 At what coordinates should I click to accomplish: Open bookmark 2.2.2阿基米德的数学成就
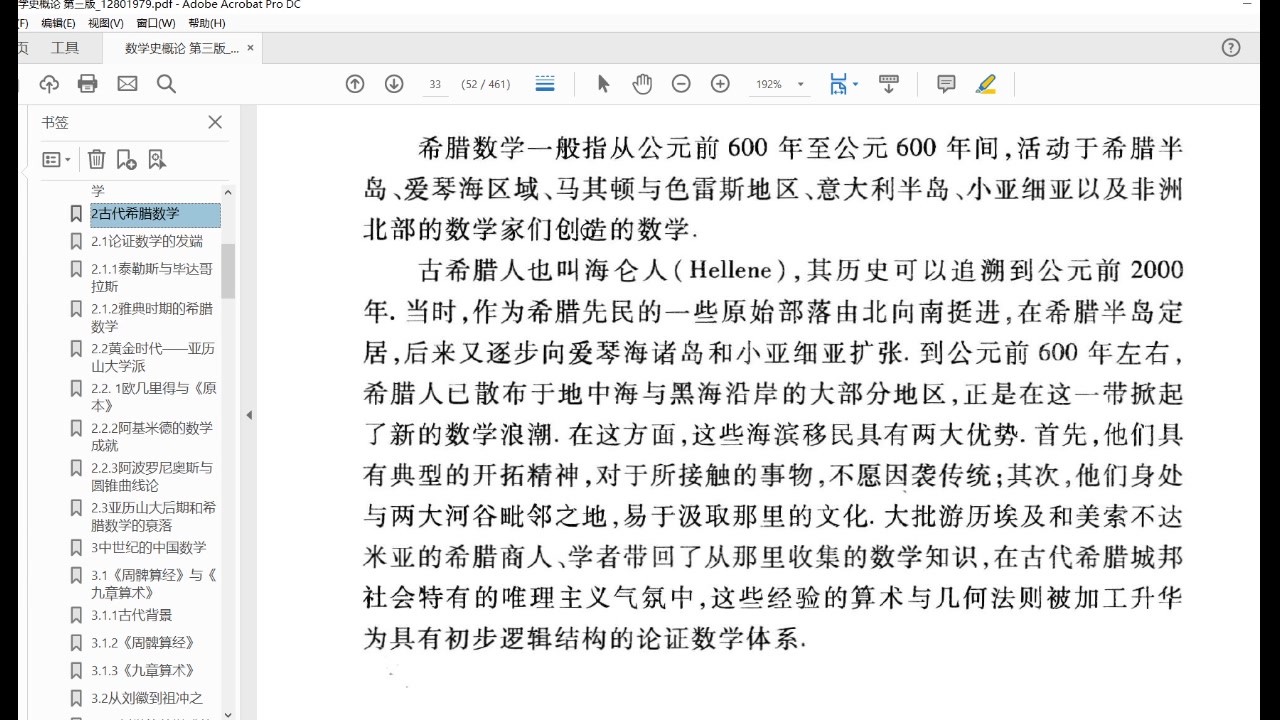coord(152,437)
